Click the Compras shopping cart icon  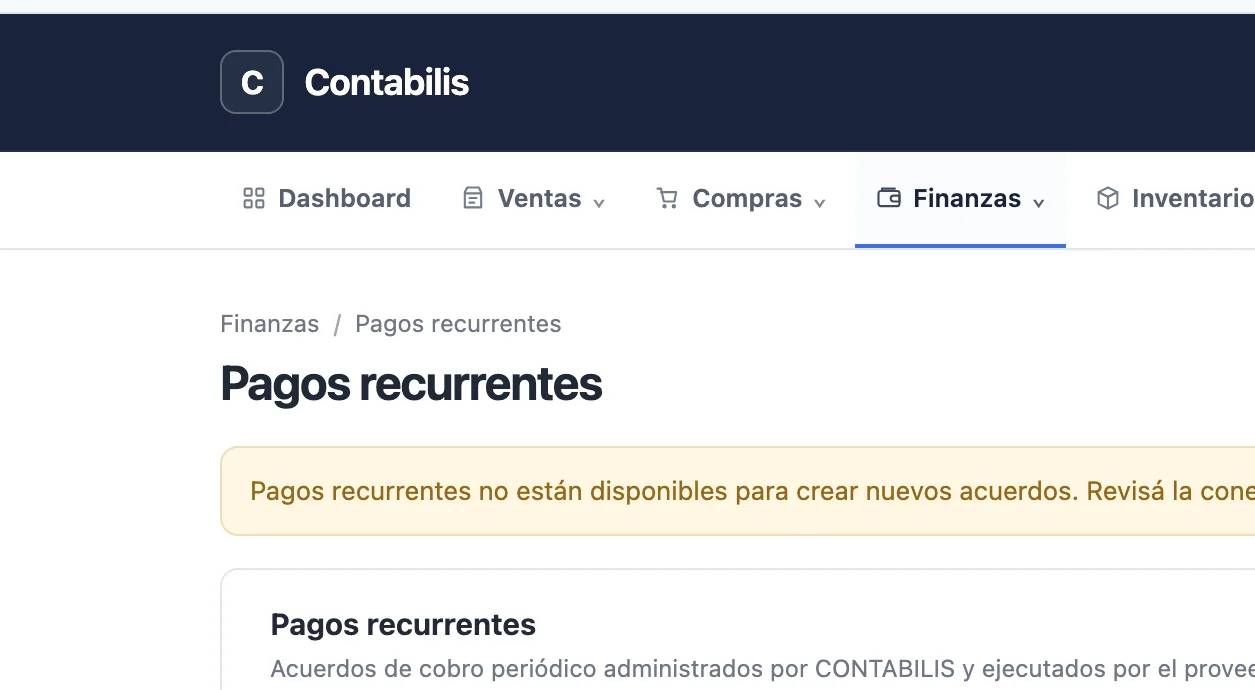(x=667, y=198)
